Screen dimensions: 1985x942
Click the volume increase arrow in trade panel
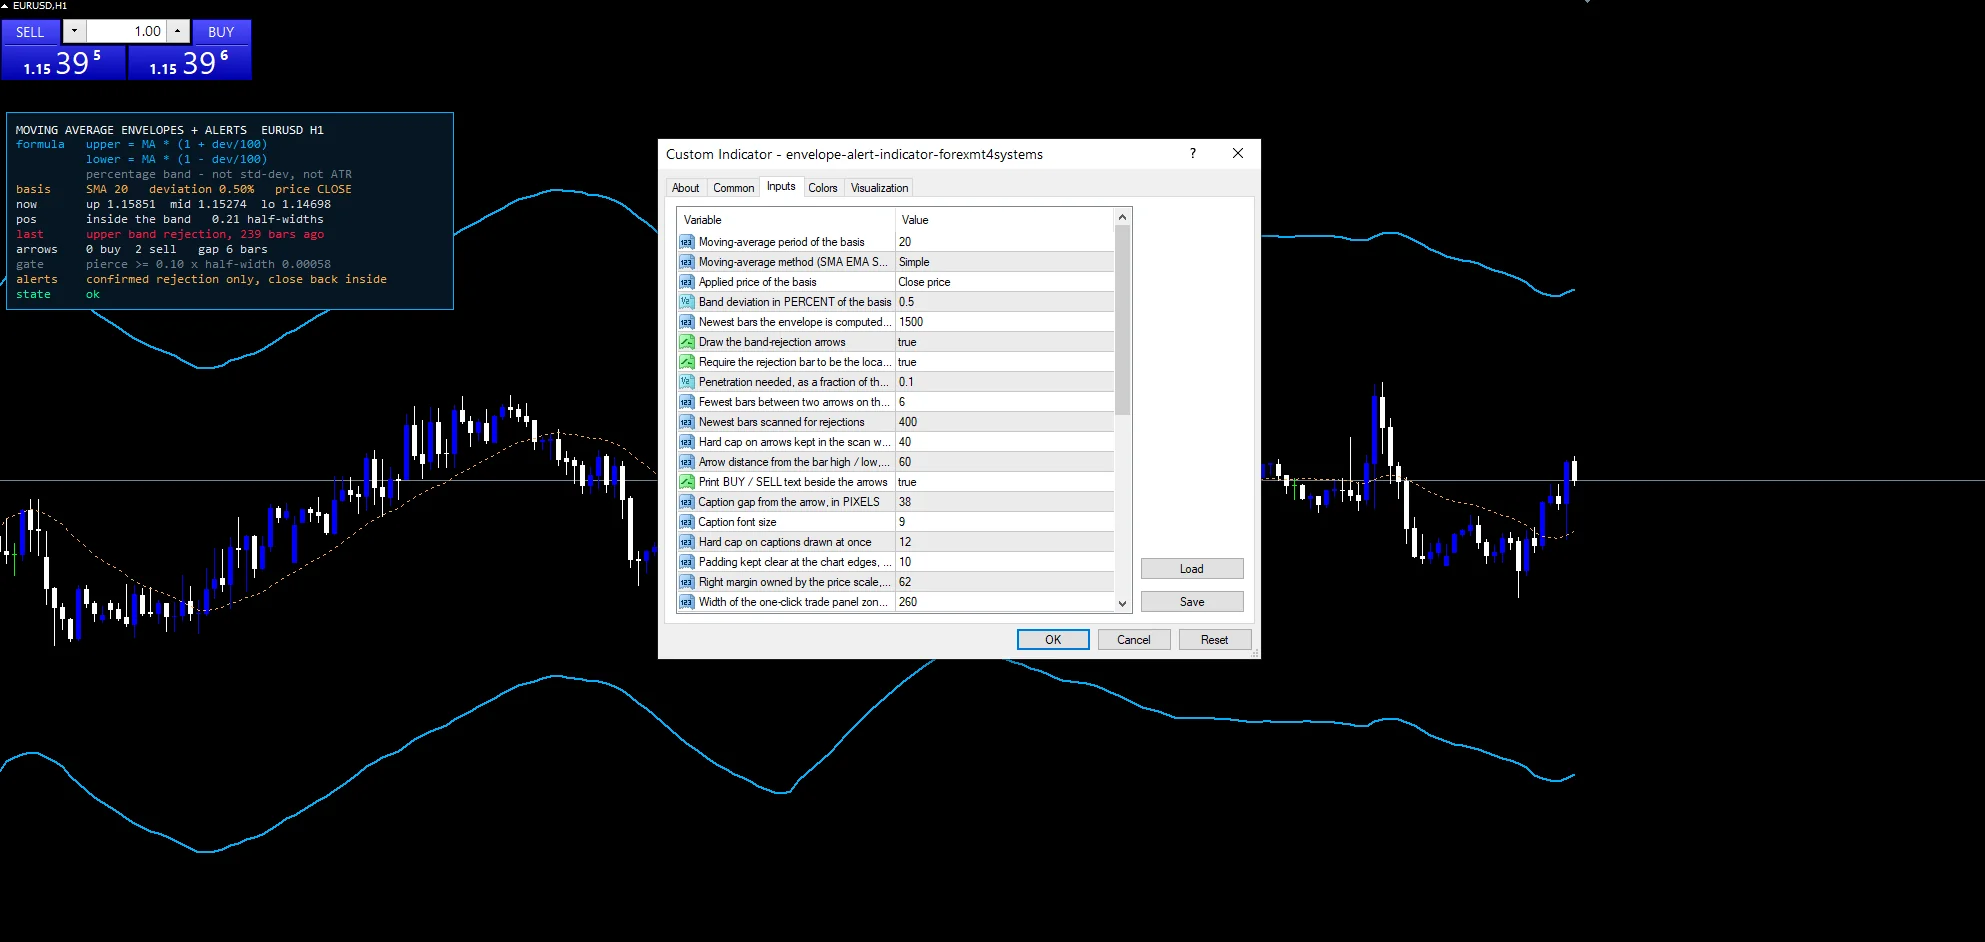[178, 31]
